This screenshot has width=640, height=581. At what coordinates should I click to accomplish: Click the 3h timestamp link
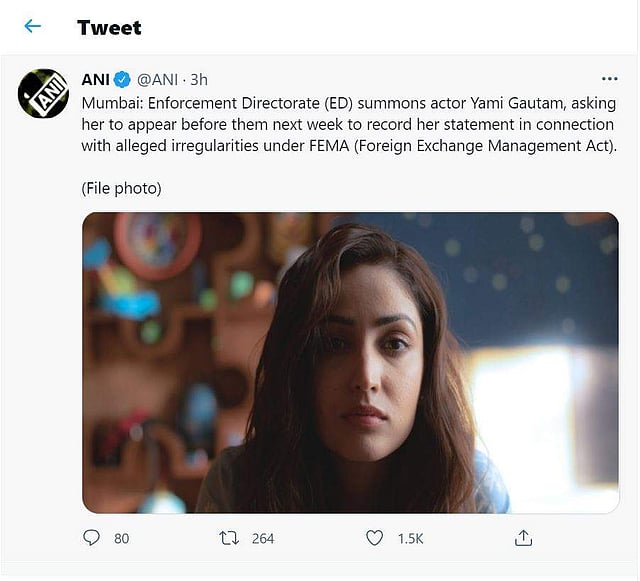pyautogui.click(x=198, y=79)
